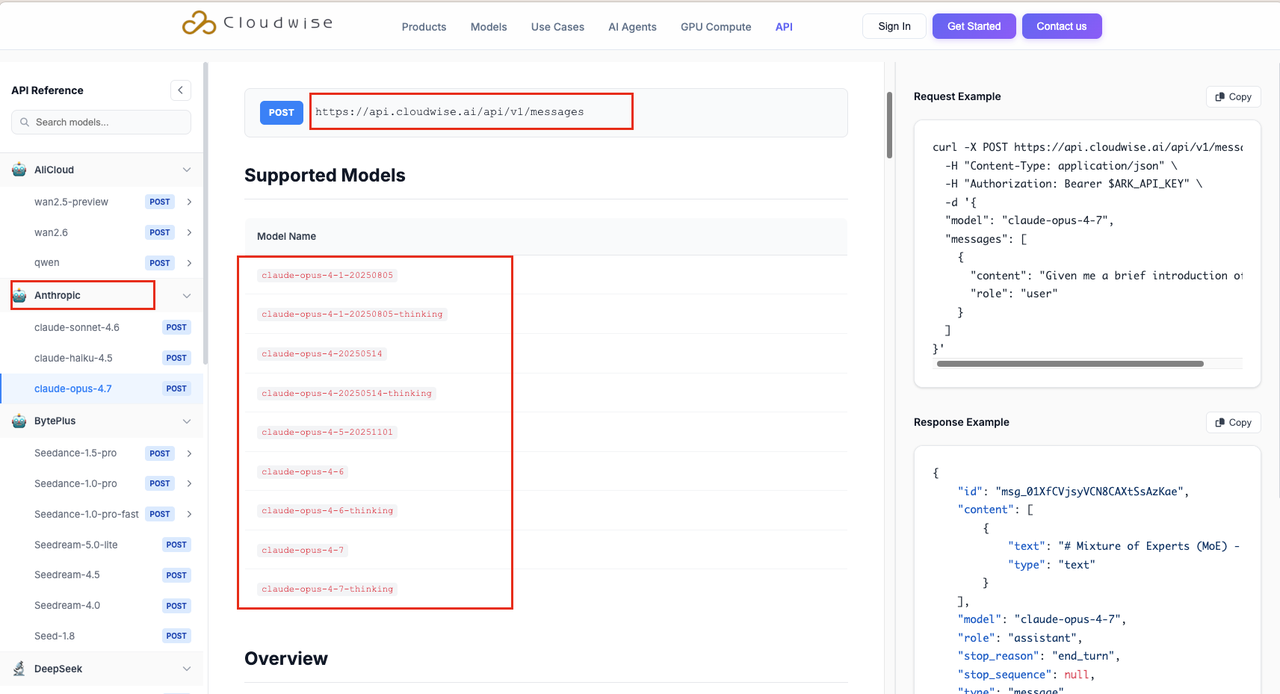The width and height of the screenshot is (1280, 694).
Task: Click the API Reference sidebar title
Action: (47, 90)
